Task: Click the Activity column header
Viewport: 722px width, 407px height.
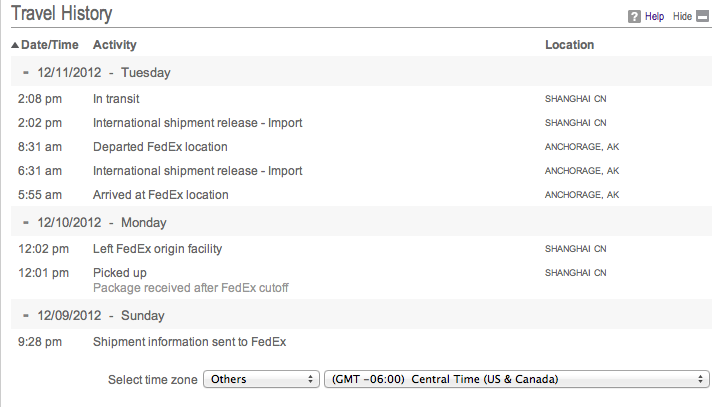Action: (114, 45)
